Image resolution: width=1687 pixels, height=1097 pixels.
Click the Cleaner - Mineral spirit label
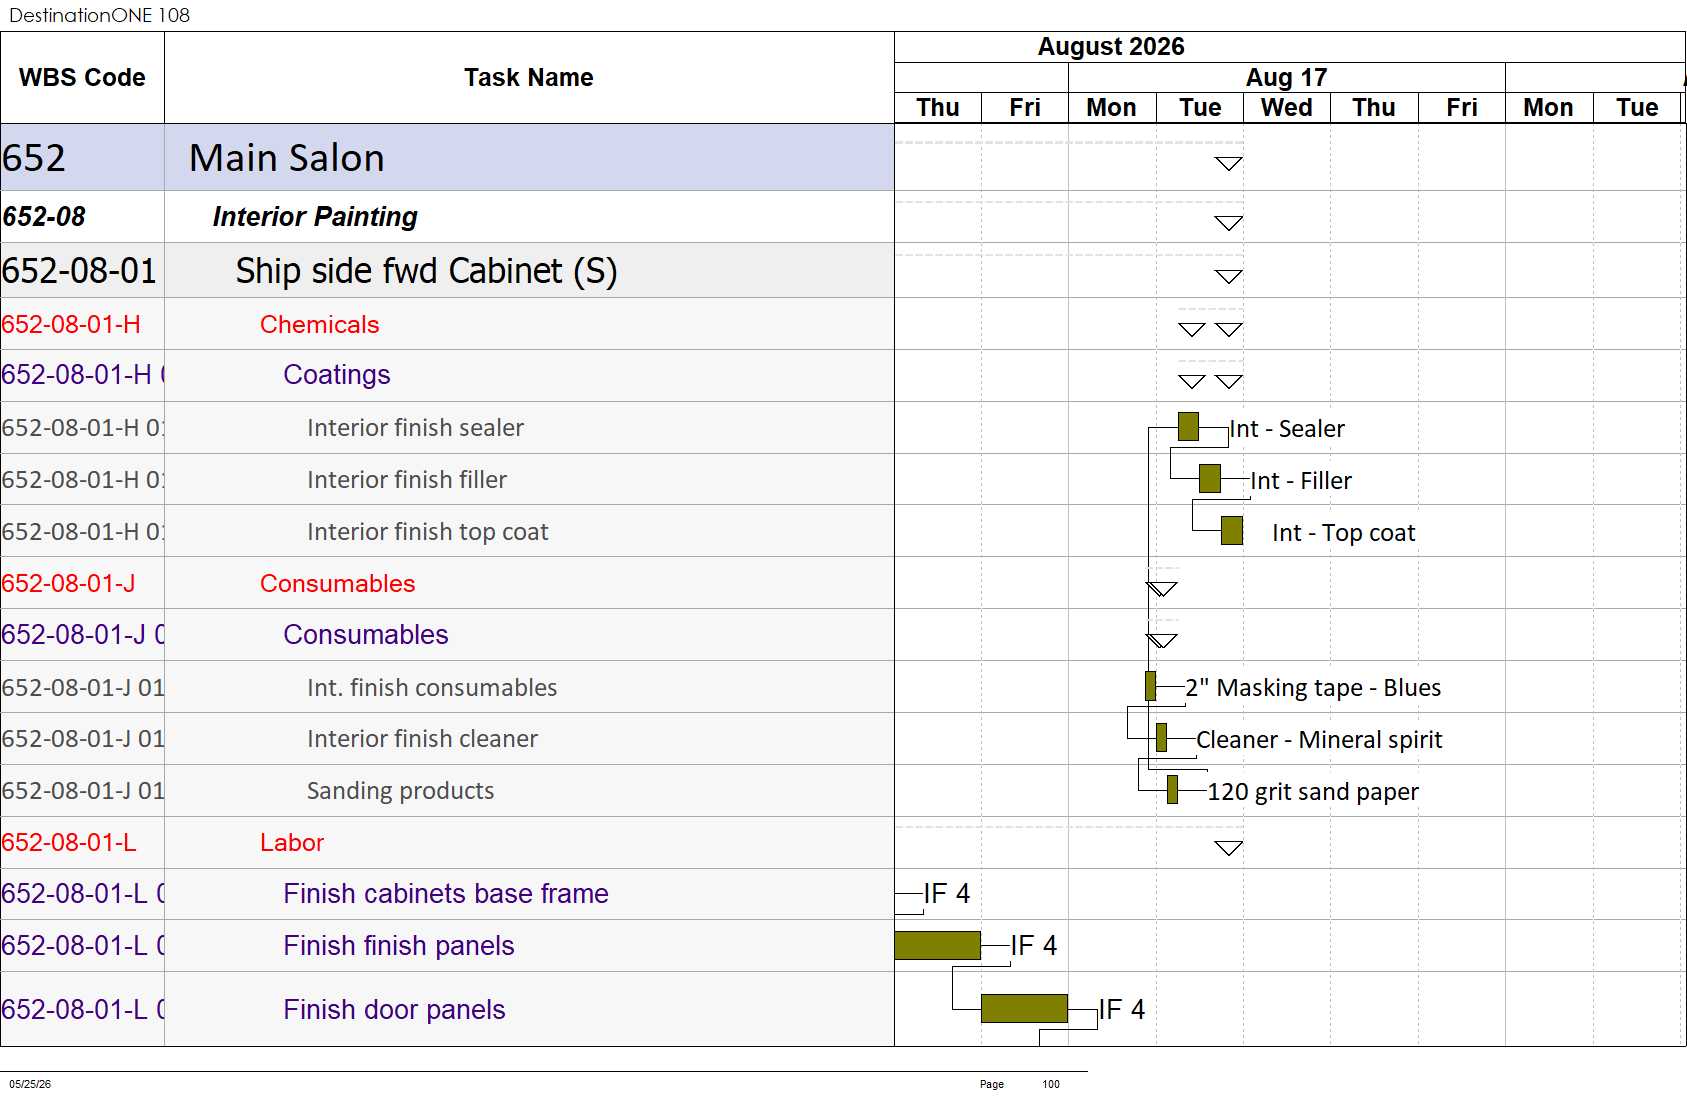click(x=1319, y=740)
